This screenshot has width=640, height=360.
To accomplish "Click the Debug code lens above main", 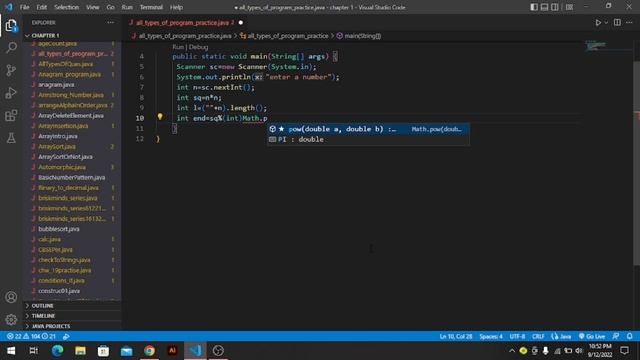I will [x=198, y=47].
